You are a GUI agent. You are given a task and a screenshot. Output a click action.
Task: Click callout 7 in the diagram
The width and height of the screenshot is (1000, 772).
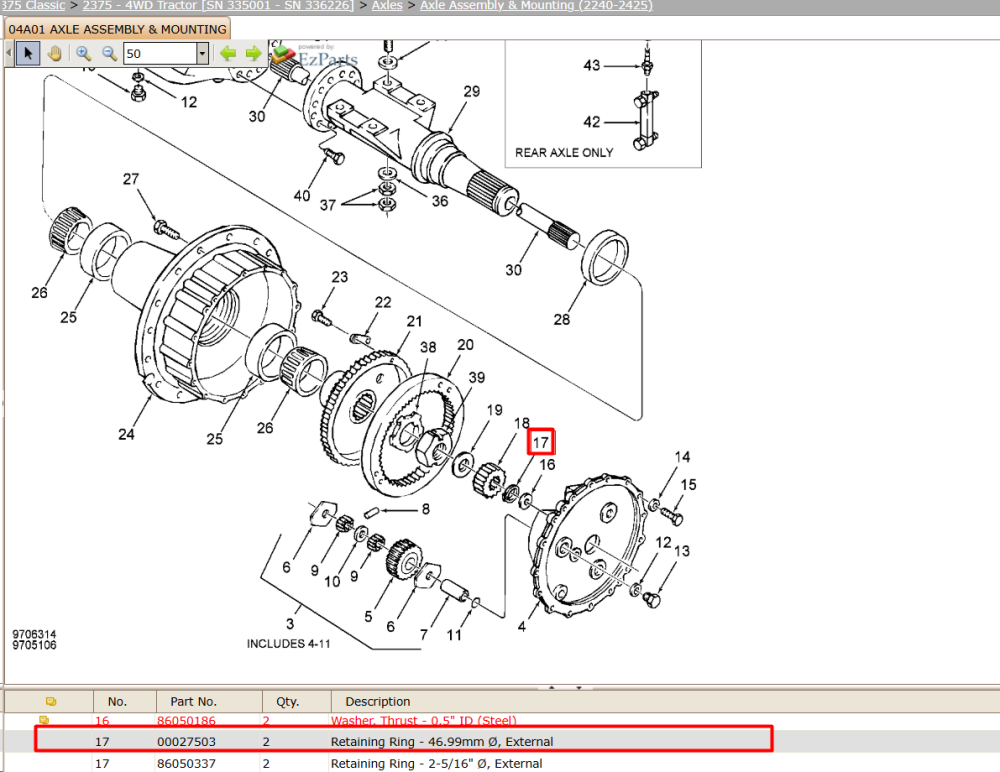(x=423, y=634)
